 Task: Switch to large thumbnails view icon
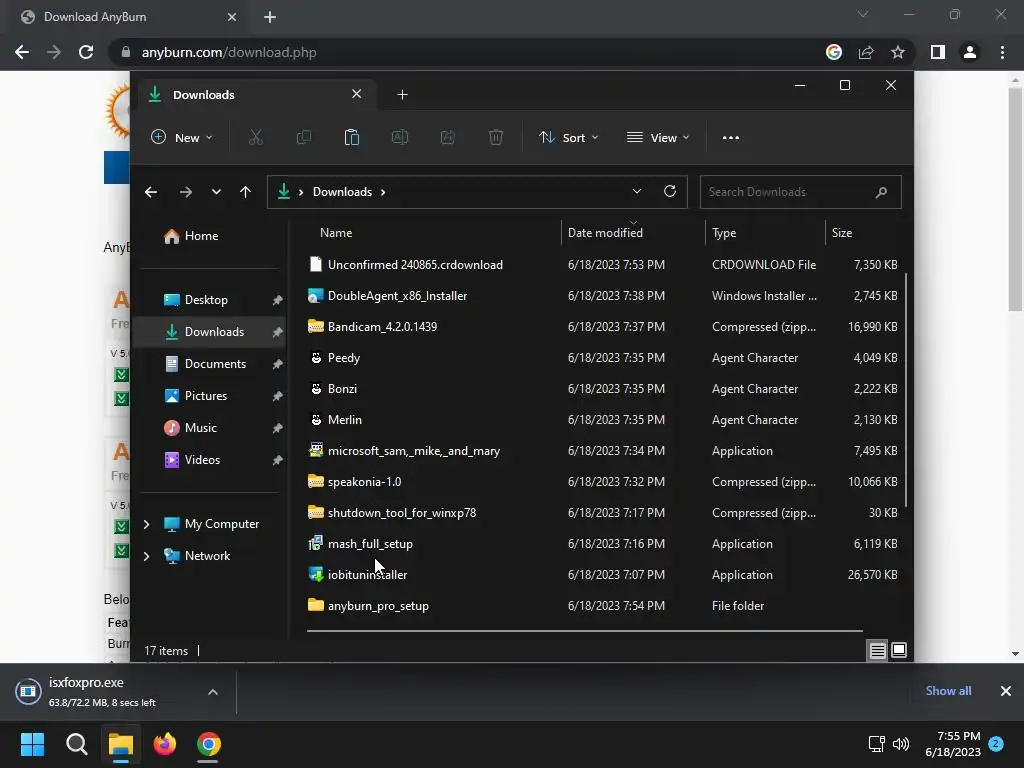[899, 650]
